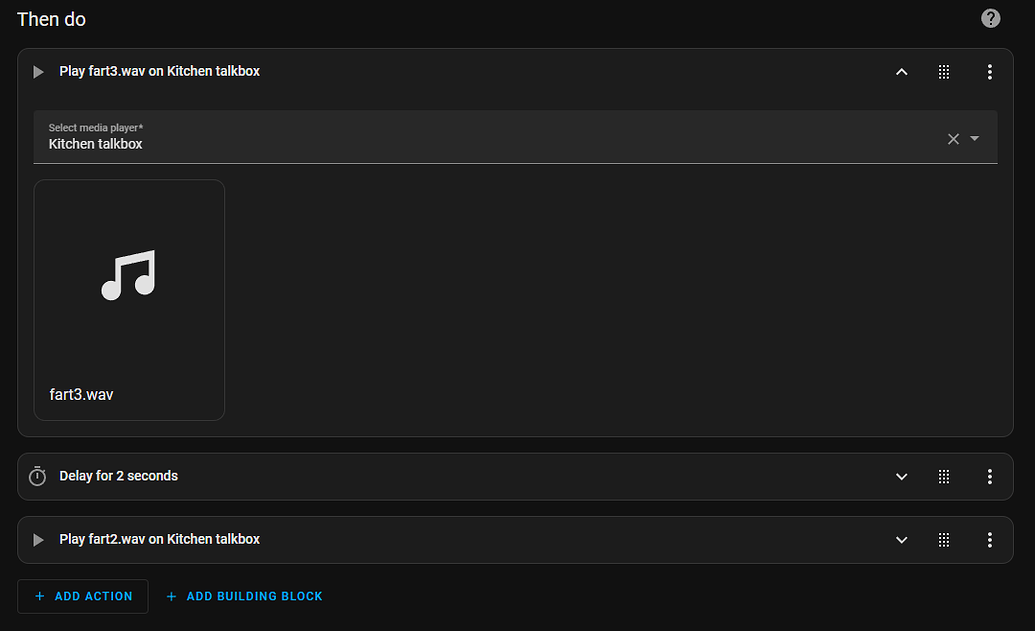Click the Select media player field
Image resolution: width=1035 pixels, height=631 pixels.
pyautogui.click(x=480, y=137)
